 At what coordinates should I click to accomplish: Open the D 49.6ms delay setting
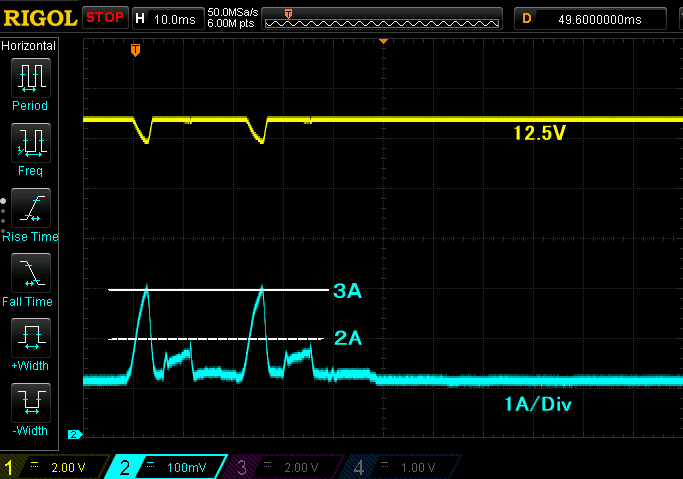(x=590, y=17)
